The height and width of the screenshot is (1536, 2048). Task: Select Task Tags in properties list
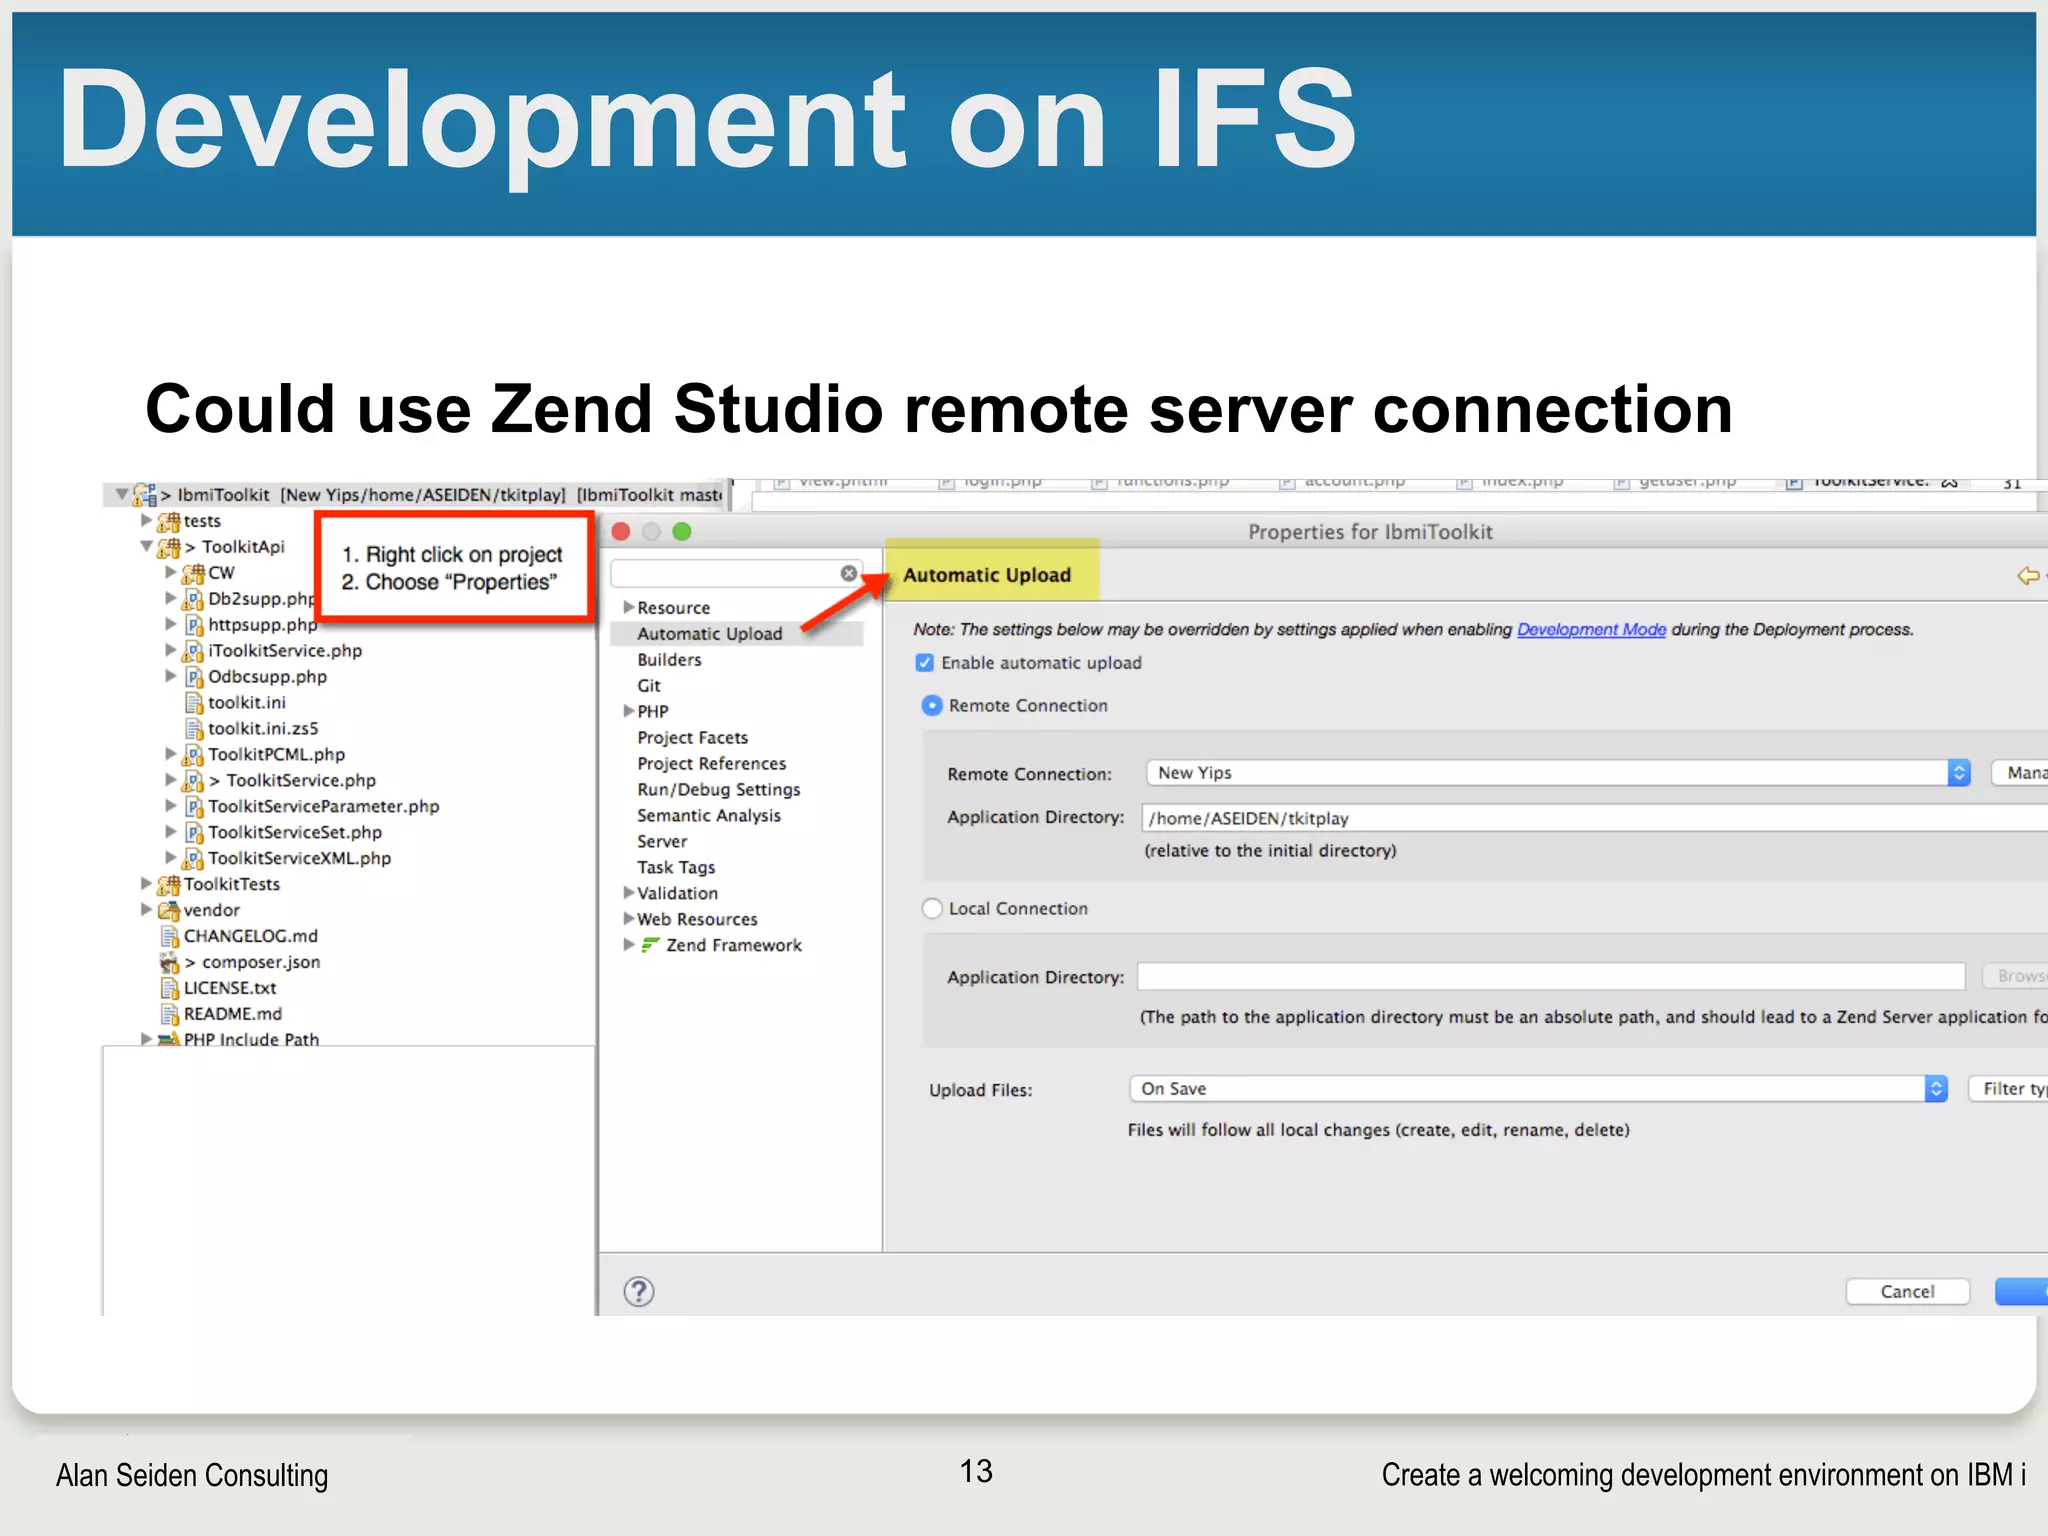click(x=676, y=868)
